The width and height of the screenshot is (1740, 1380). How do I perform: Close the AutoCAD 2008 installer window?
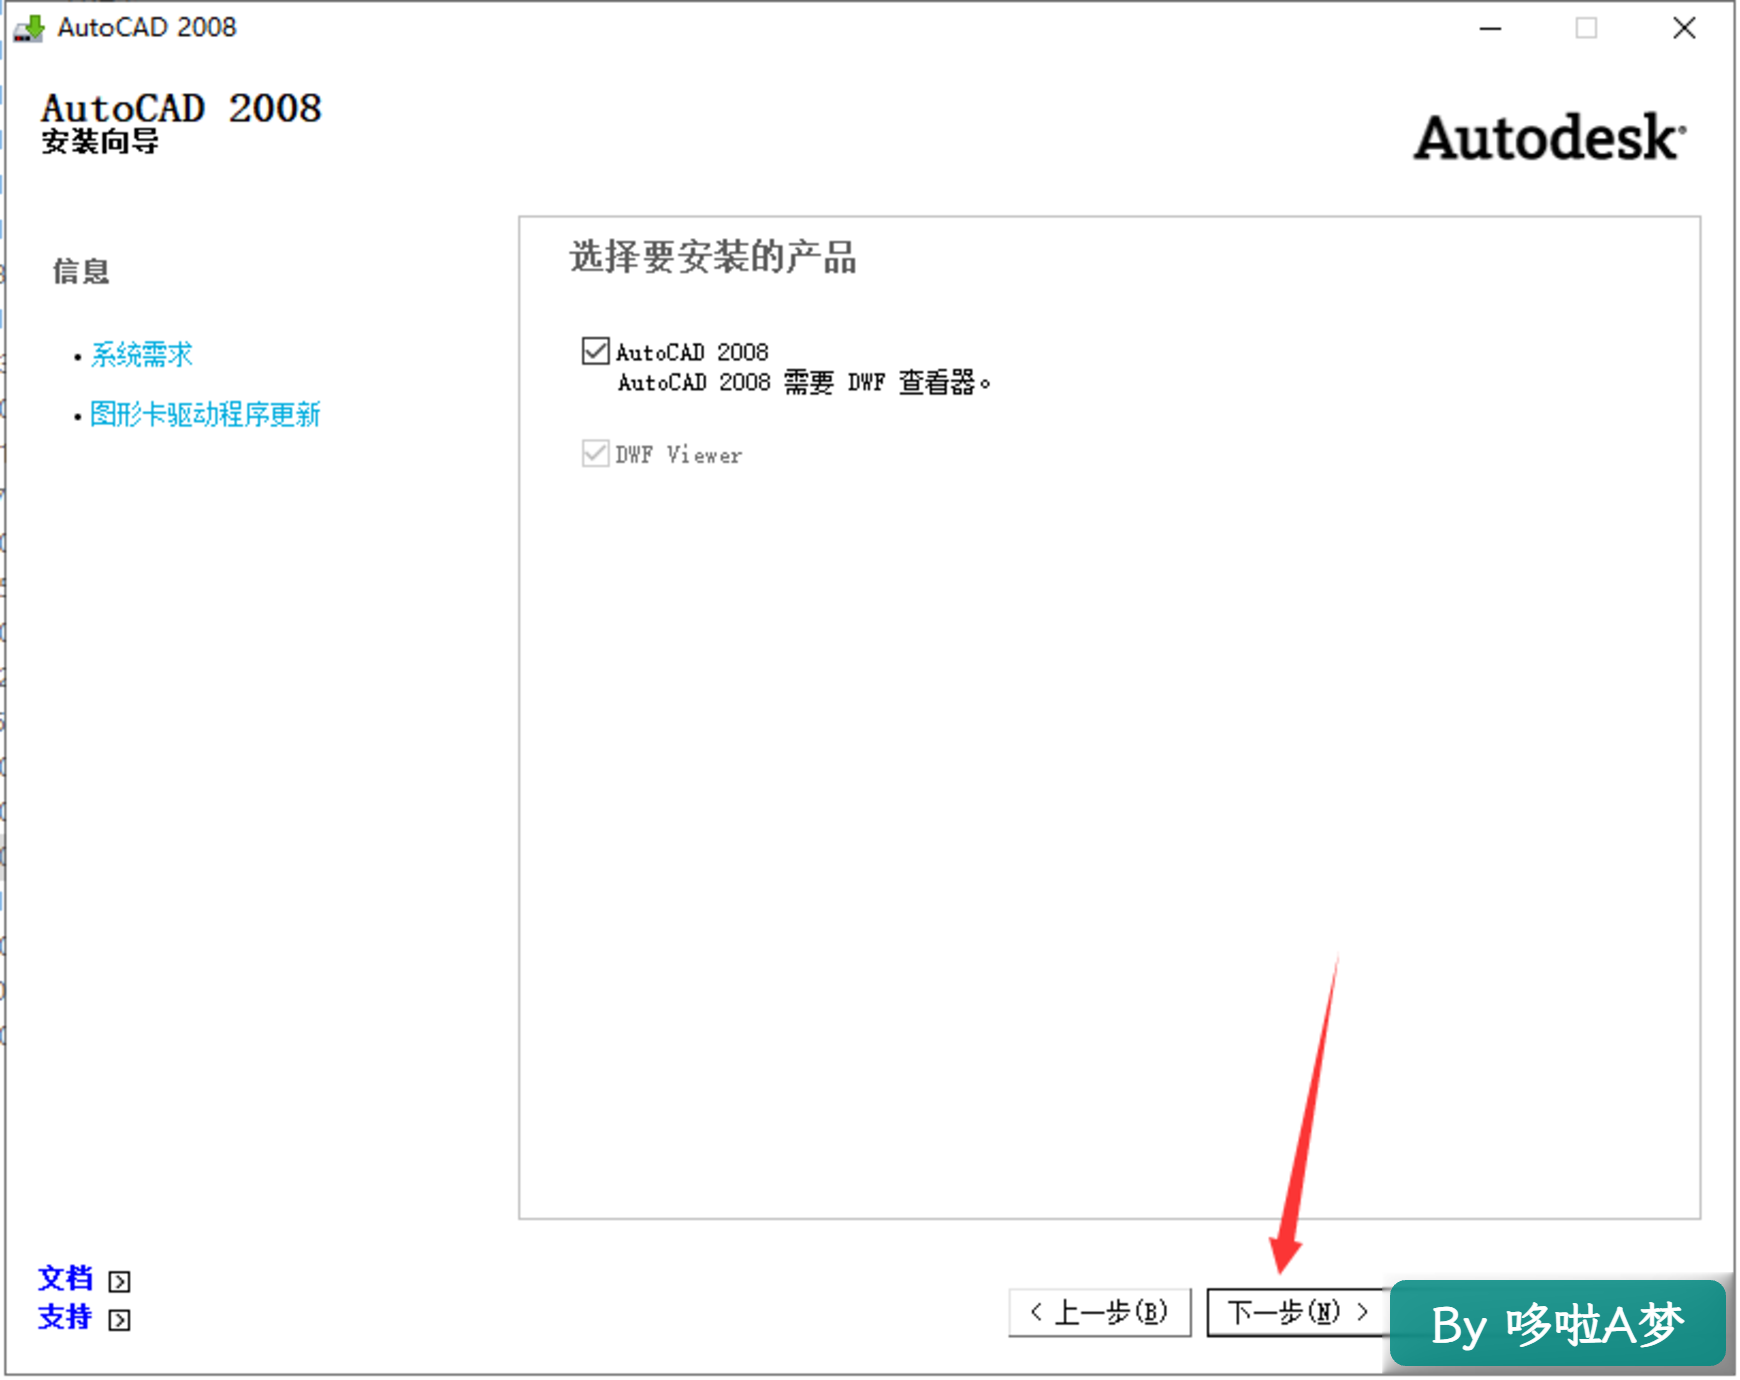click(x=1684, y=28)
